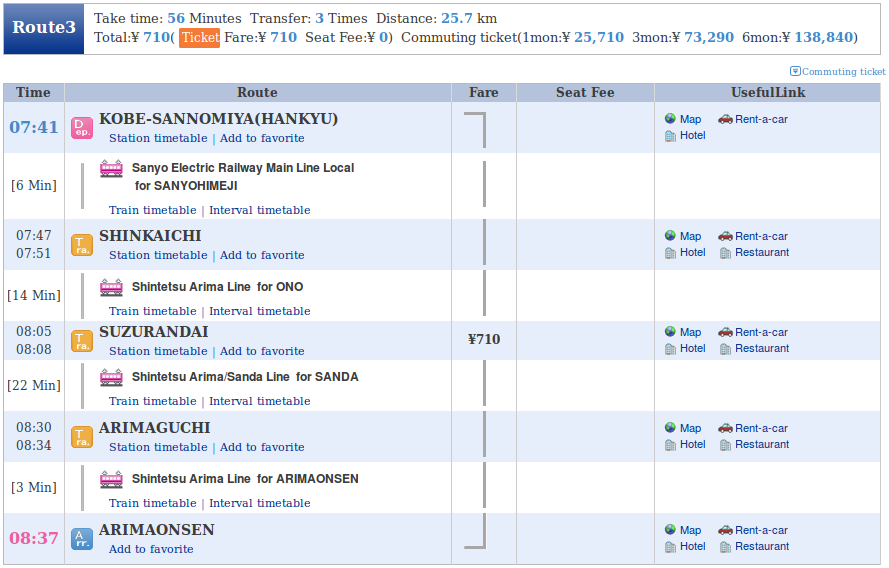Image resolution: width=889 pixels, height=568 pixels.
Task: Click the orange Tra. icon at Arimaguchi
Action: pos(82,437)
